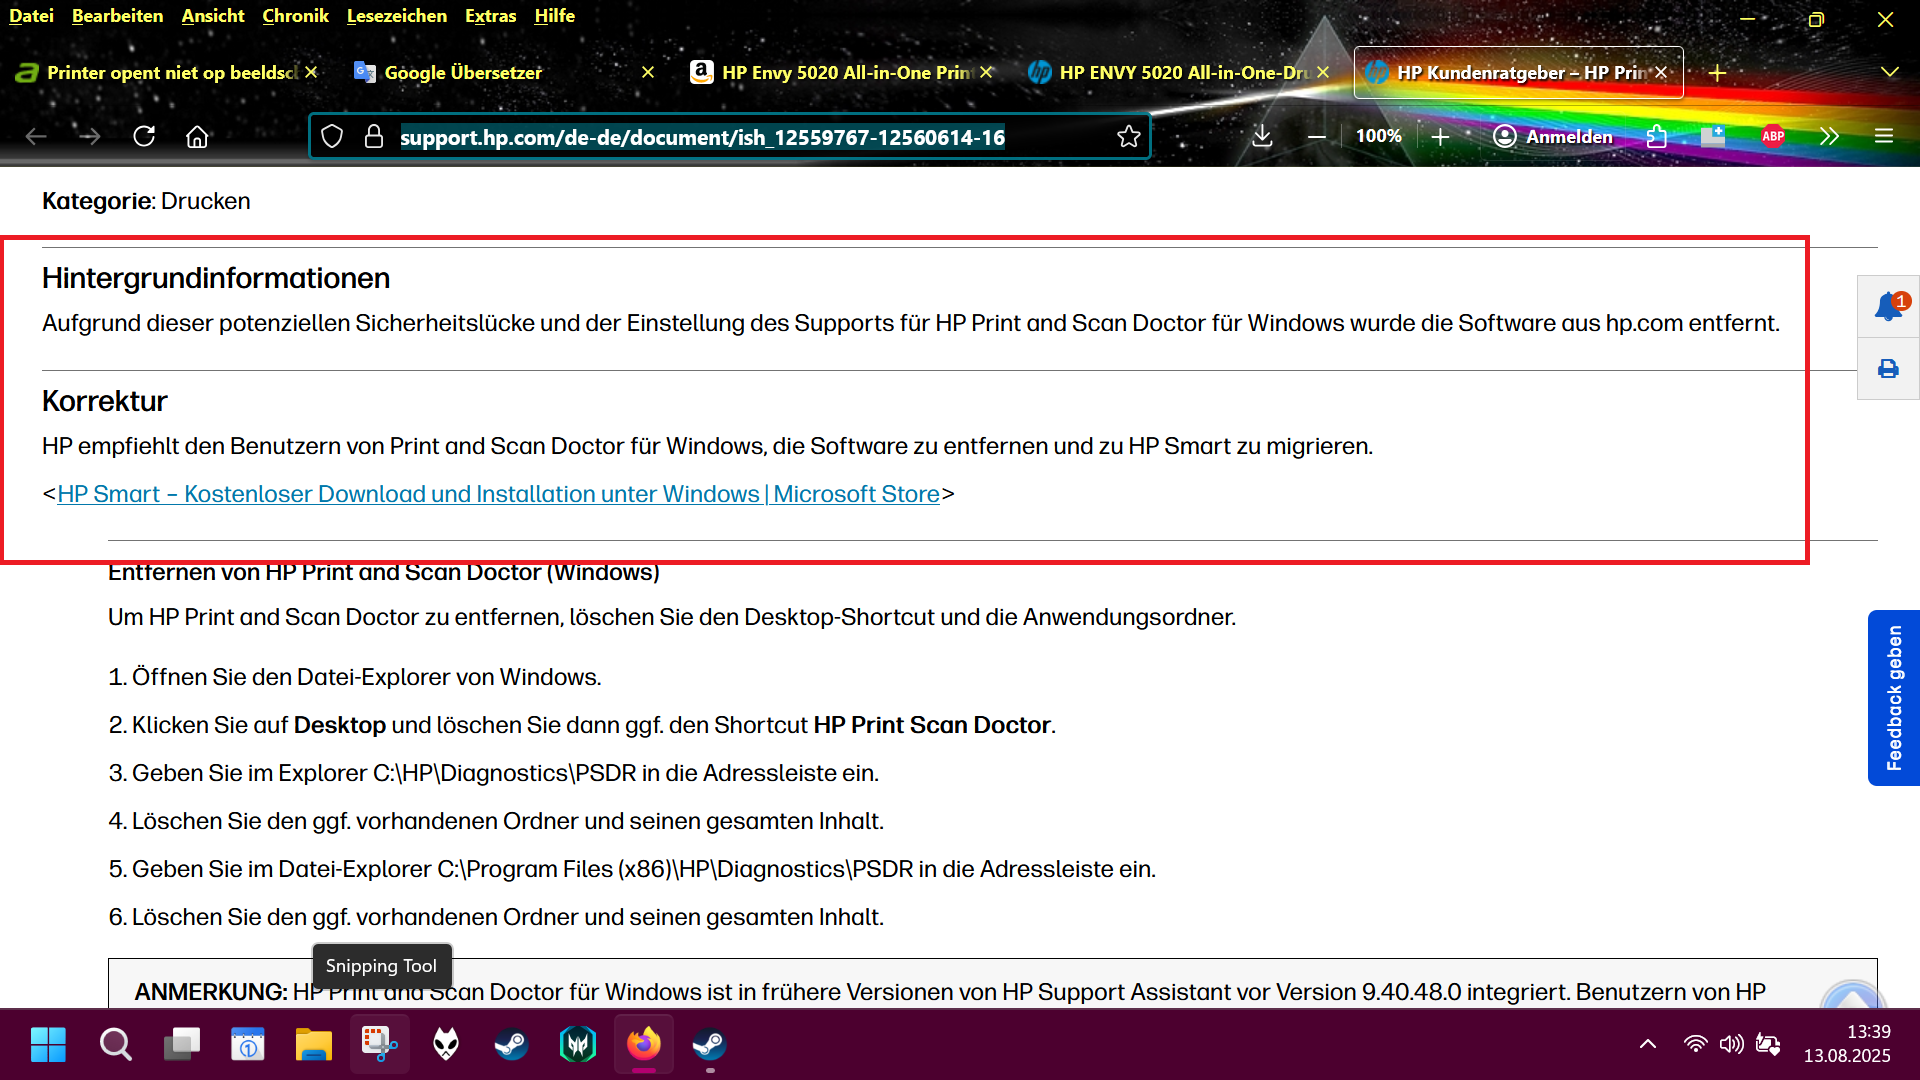This screenshot has width=1920, height=1080.
Task: Open Wi-Fi network settings tray icon
Action: tap(1696, 1045)
